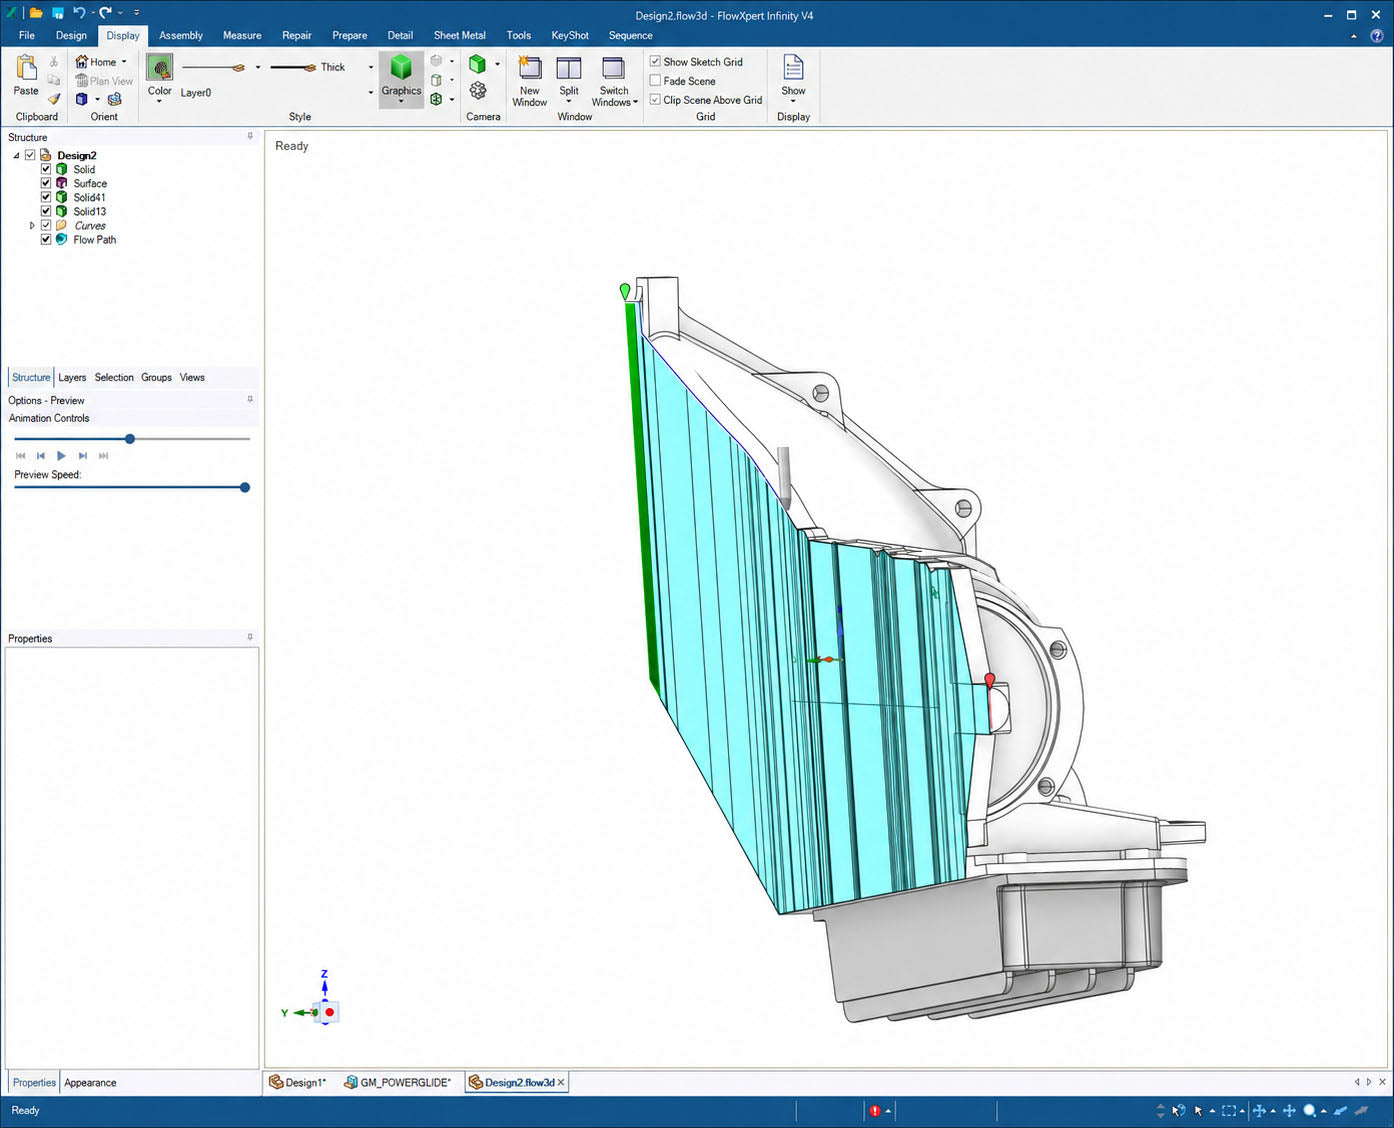Switch to the Design1 document tab
Image resolution: width=1394 pixels, height=1128 pixels.
[298, 1082]
